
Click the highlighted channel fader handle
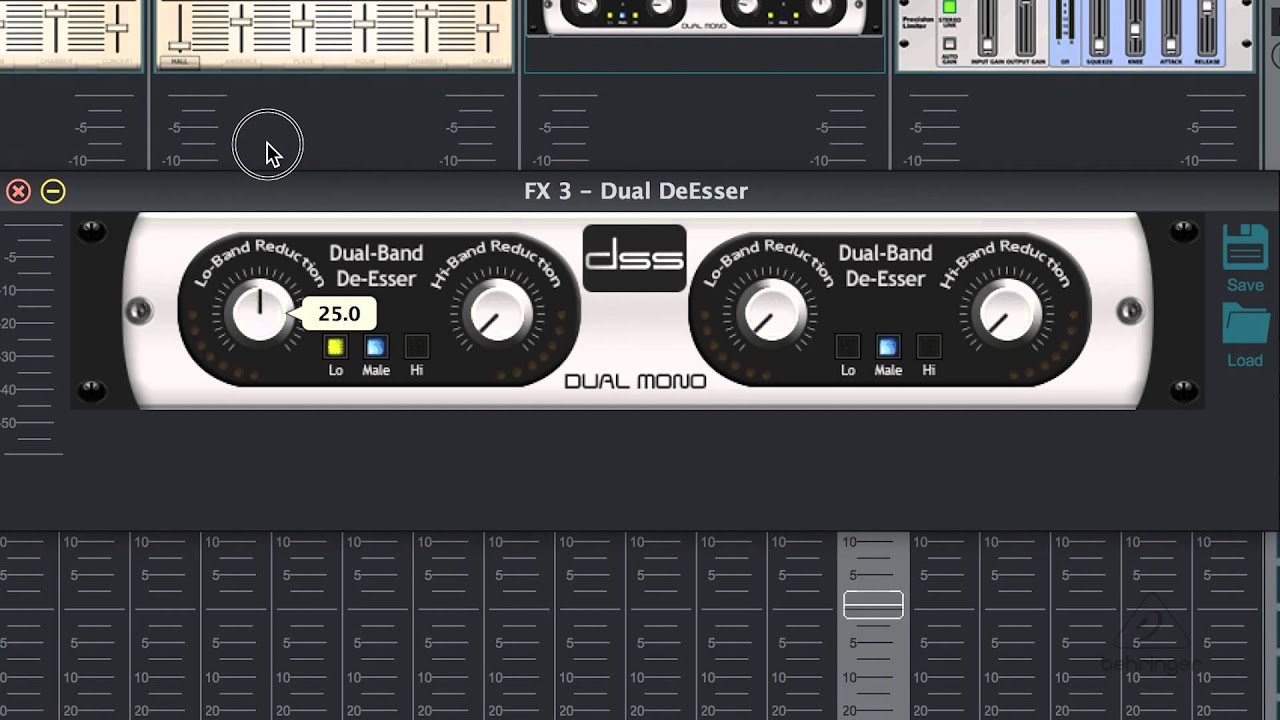(x=873, y=605)
